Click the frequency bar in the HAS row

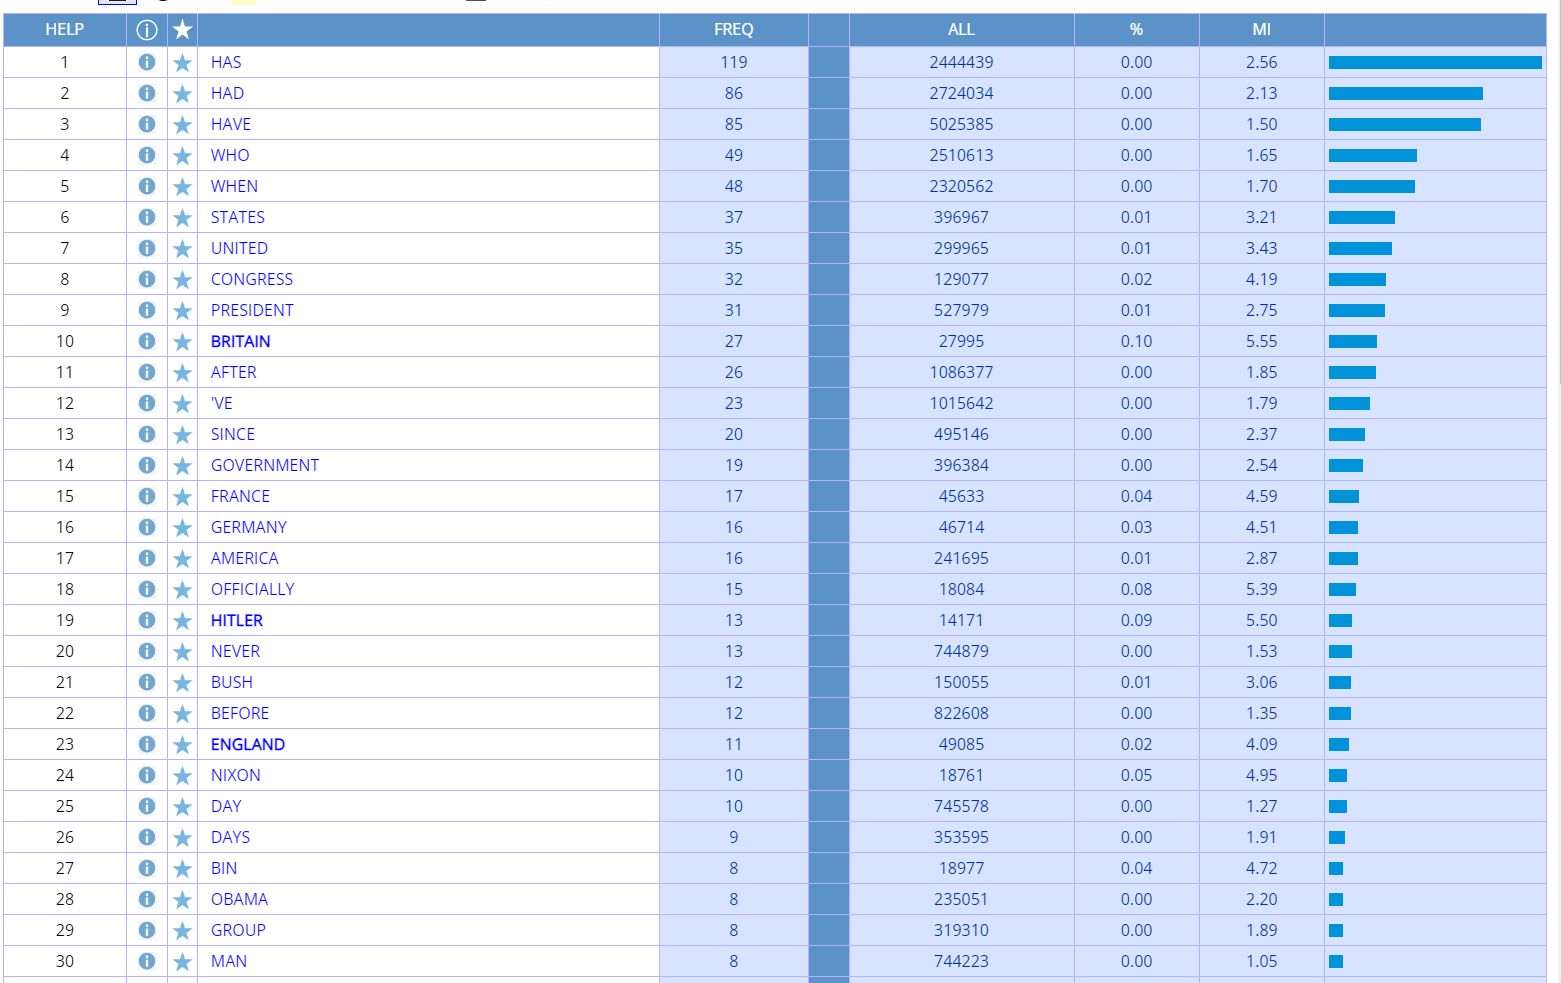[1435, 63]
